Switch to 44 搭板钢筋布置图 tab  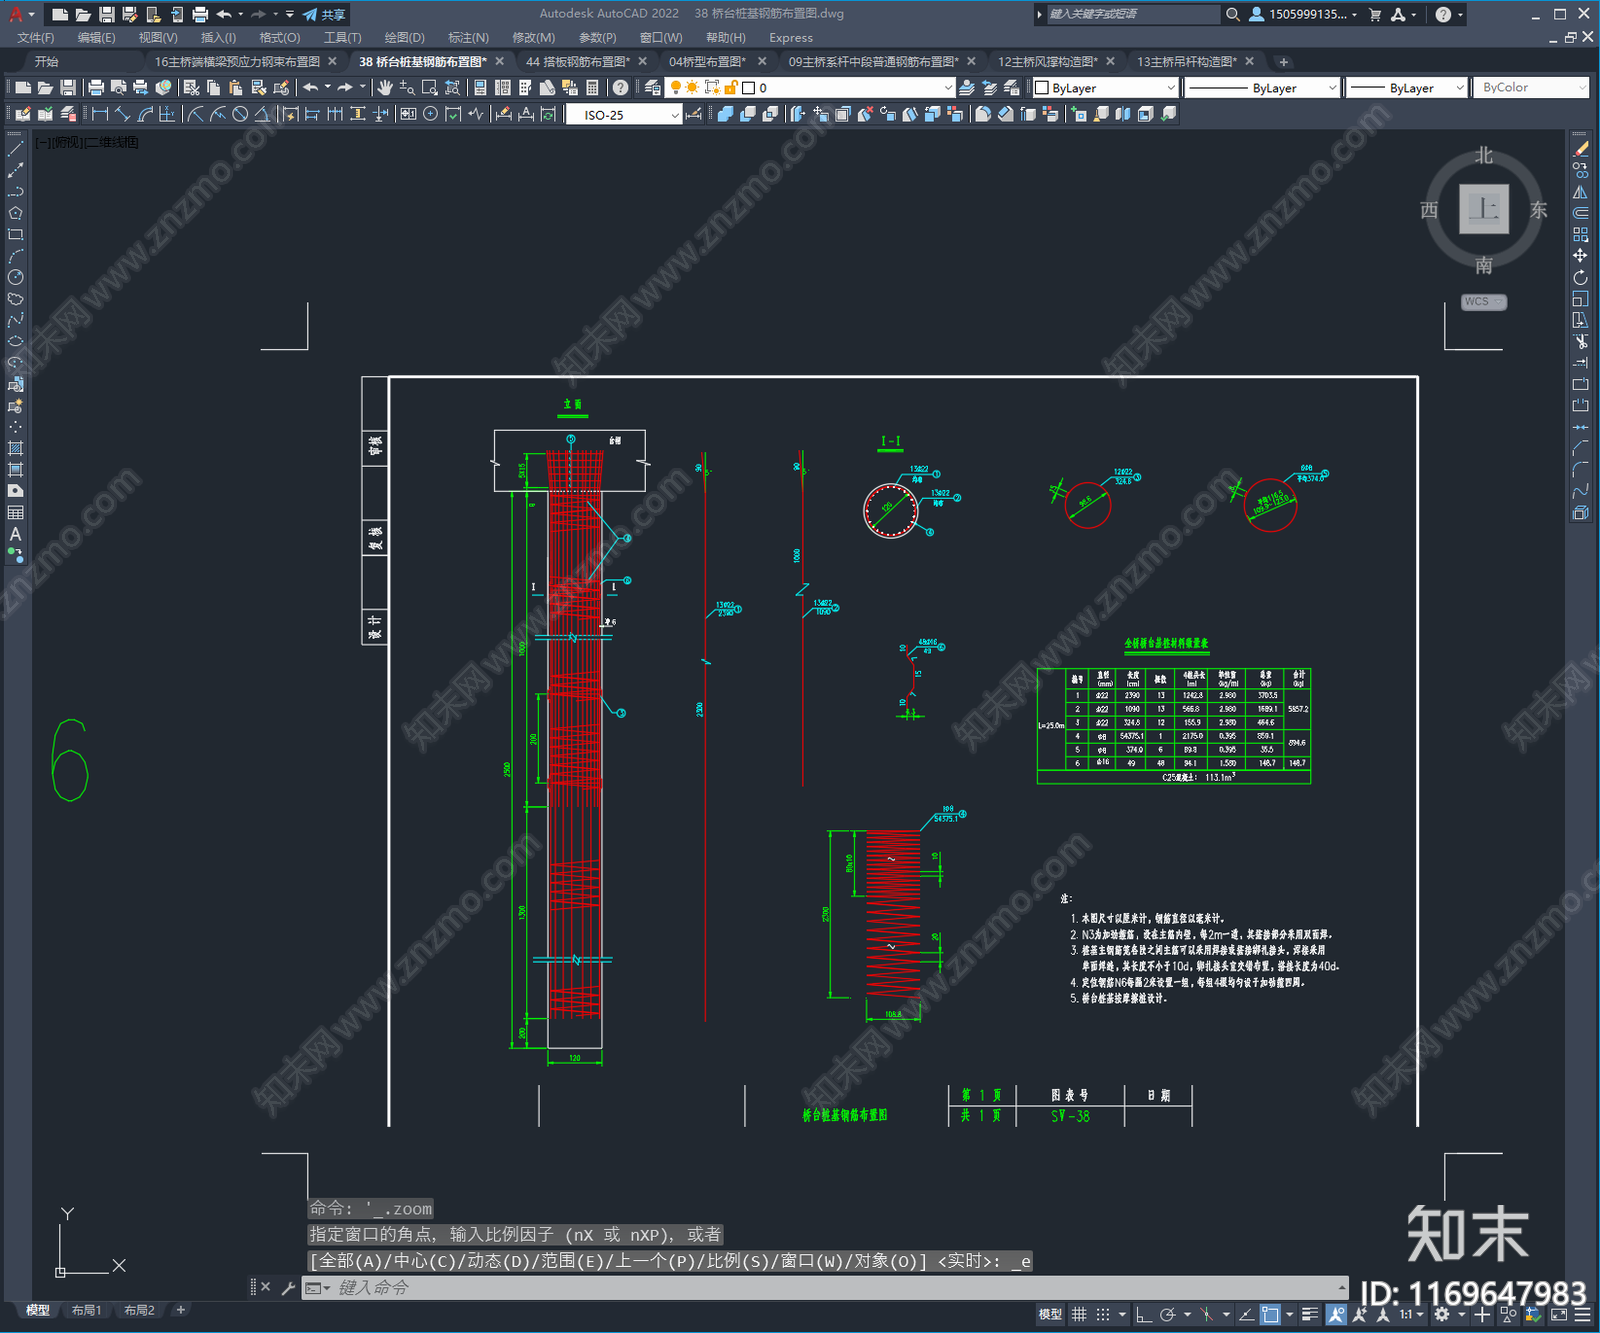579,61
